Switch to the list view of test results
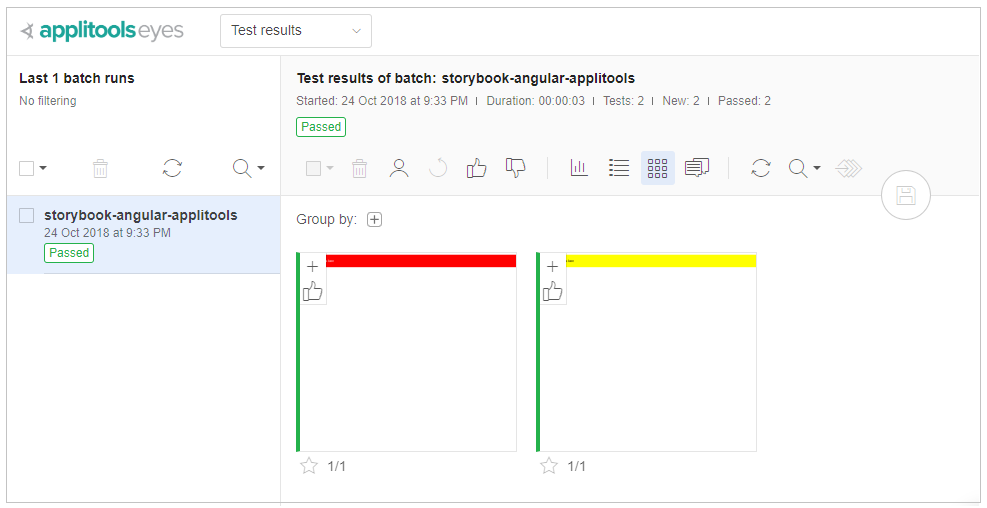The height and width of the screenshot is (508, 987). 619,168
